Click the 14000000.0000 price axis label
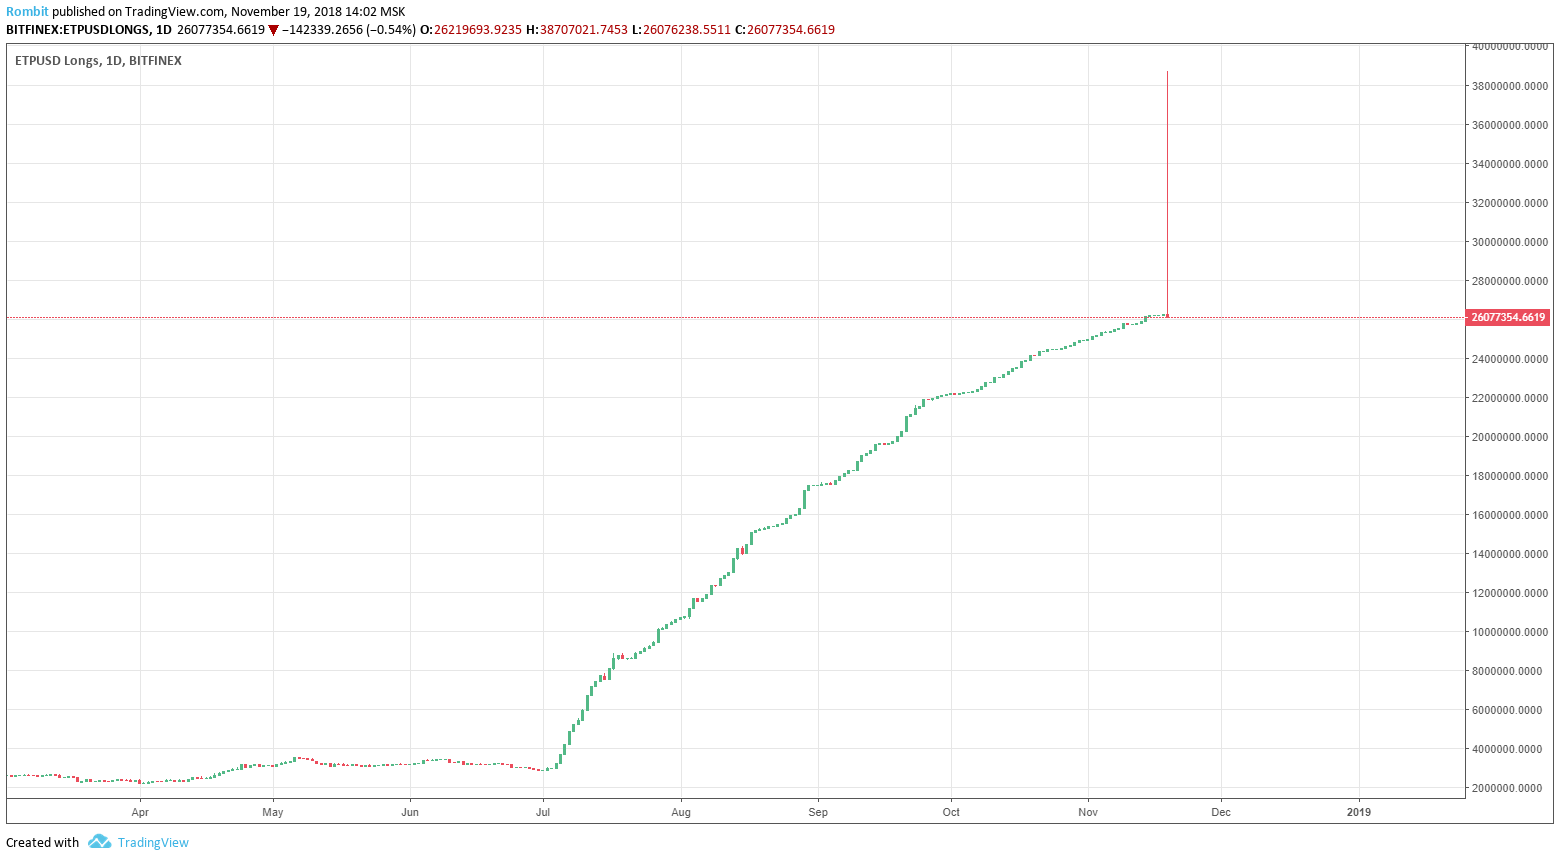The image size is (1560, 860). point(1510,554)
